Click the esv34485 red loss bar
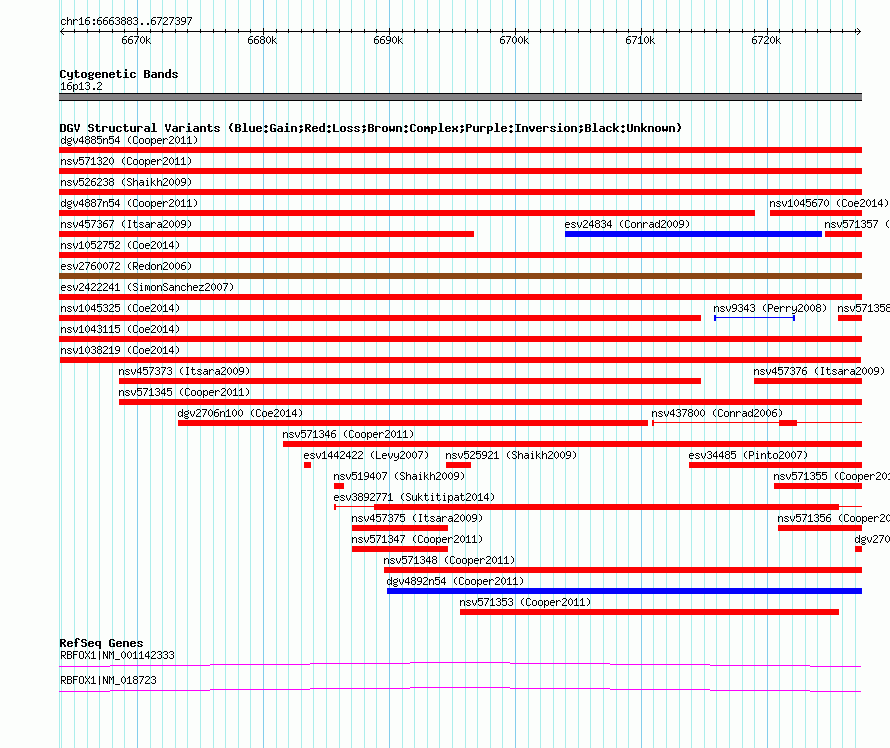The height and width of the screenshot is (748, 890). 775,465
